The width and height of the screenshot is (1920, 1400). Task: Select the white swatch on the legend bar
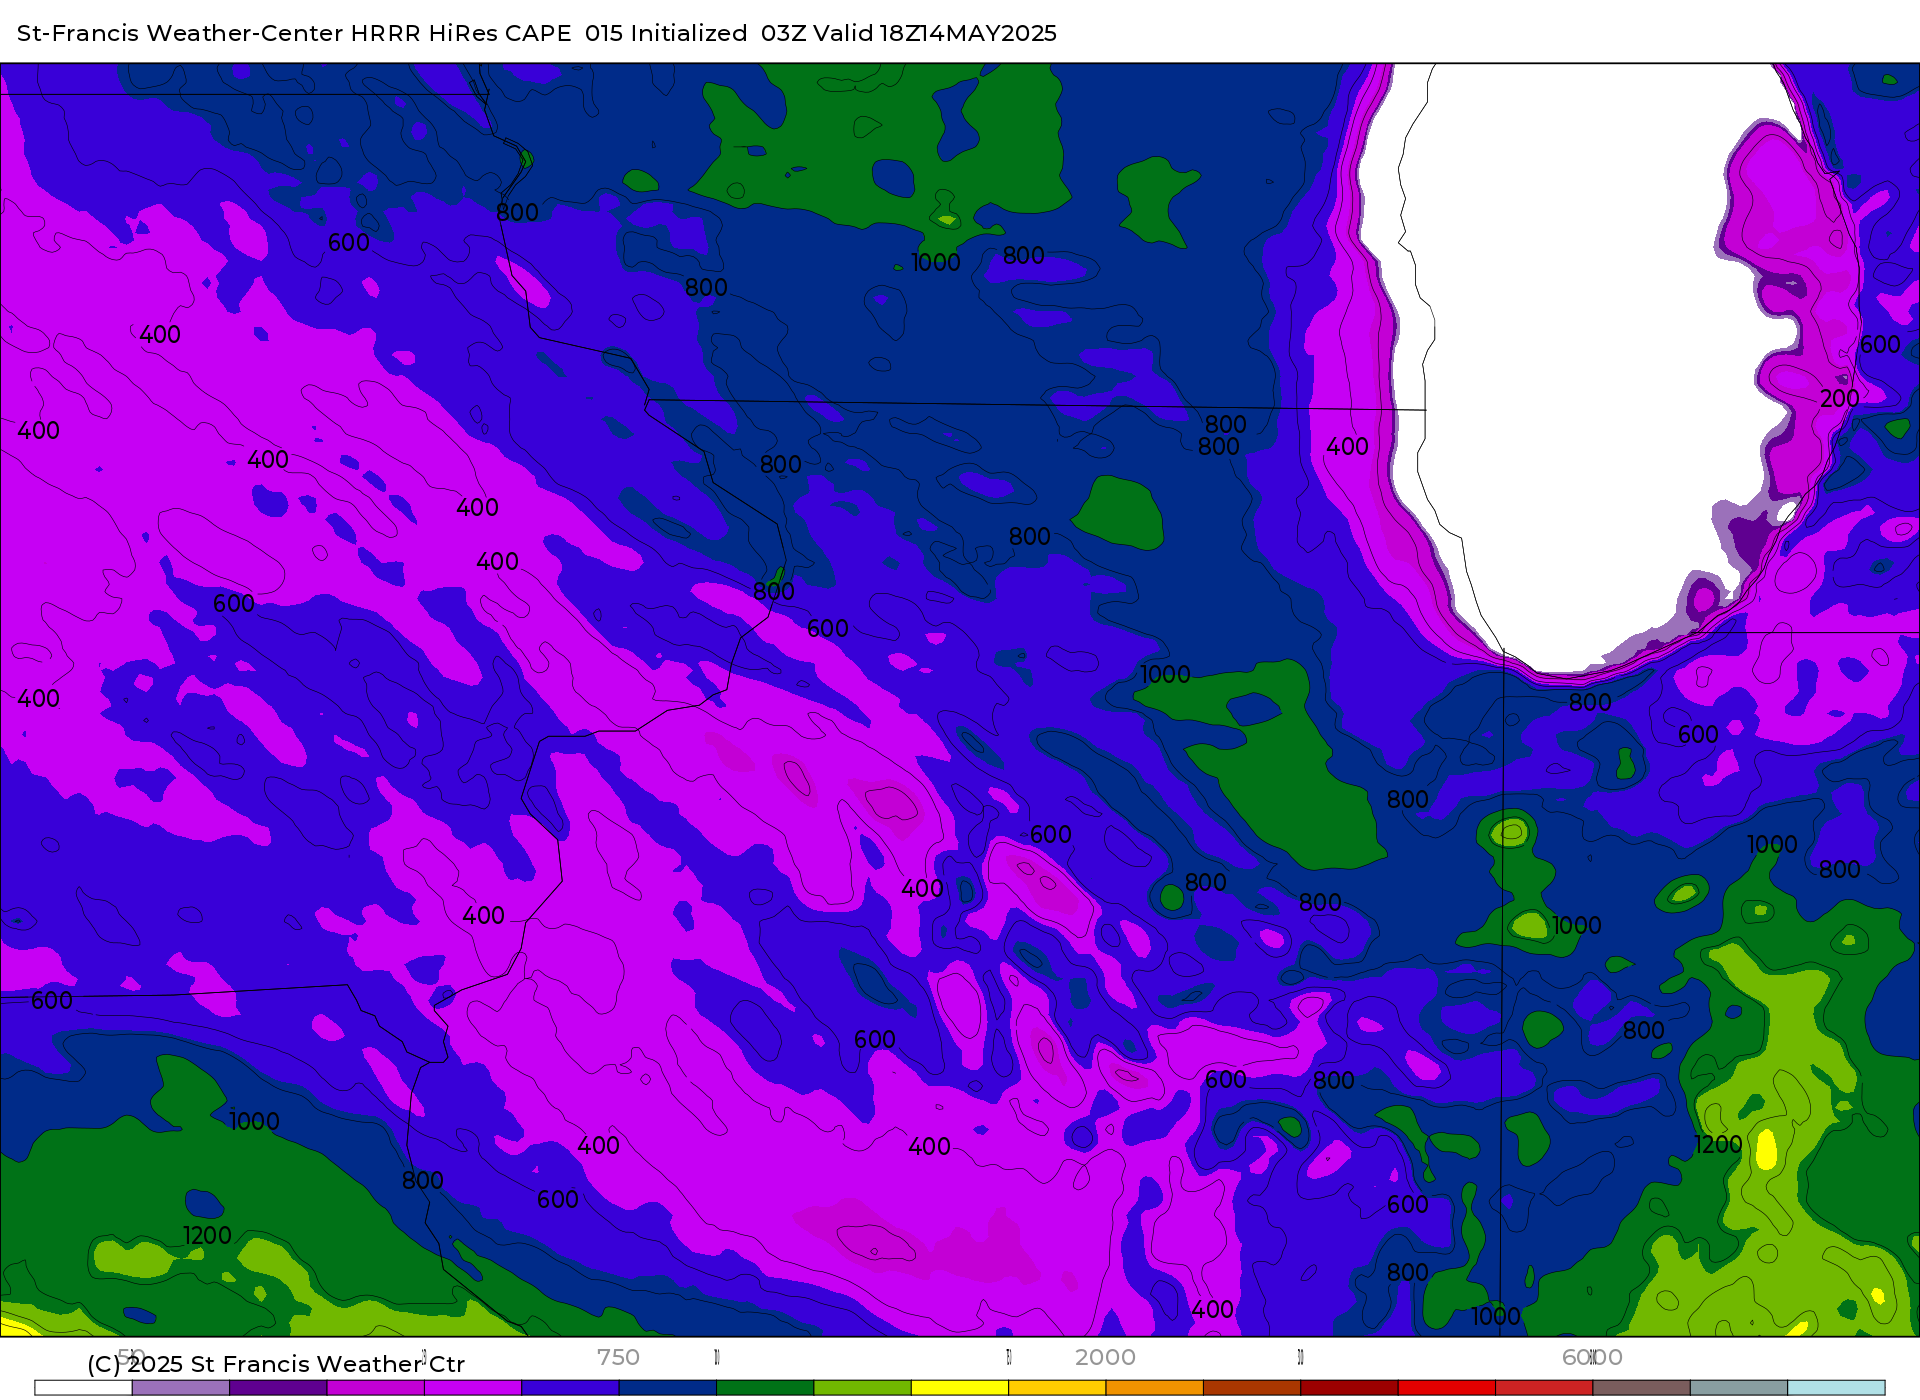point(83,1388)
